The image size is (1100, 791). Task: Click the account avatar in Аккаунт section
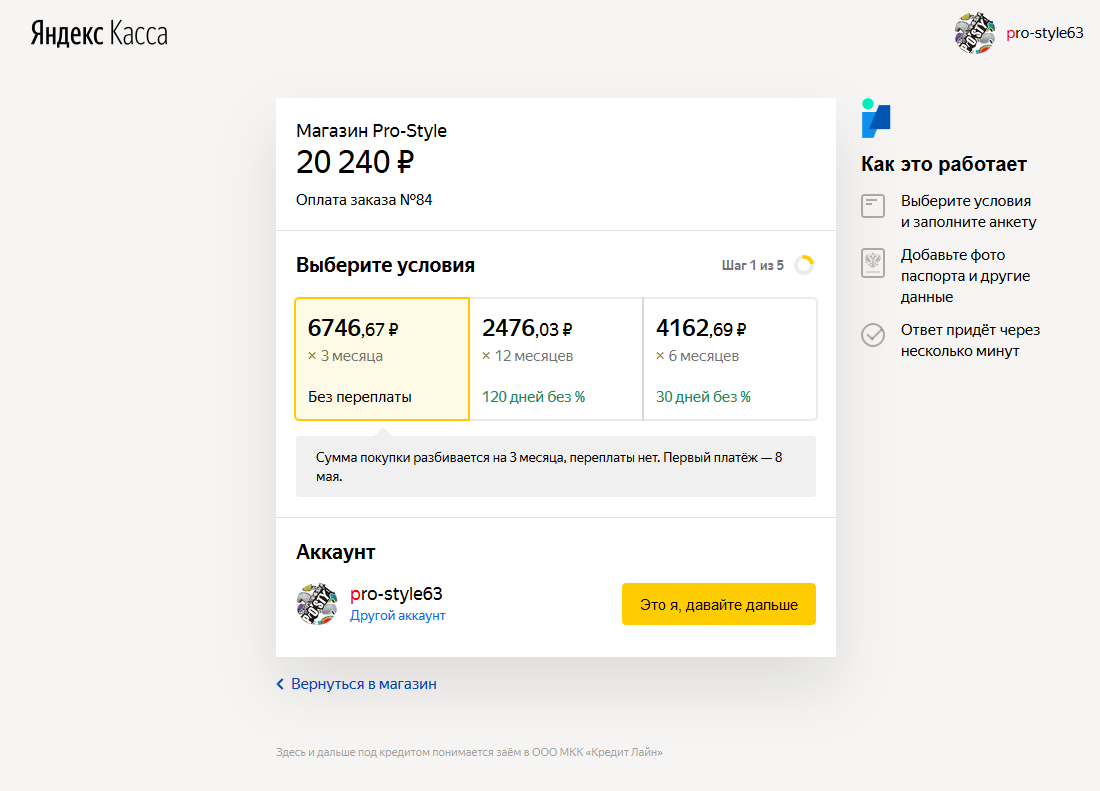coord(317,604)
